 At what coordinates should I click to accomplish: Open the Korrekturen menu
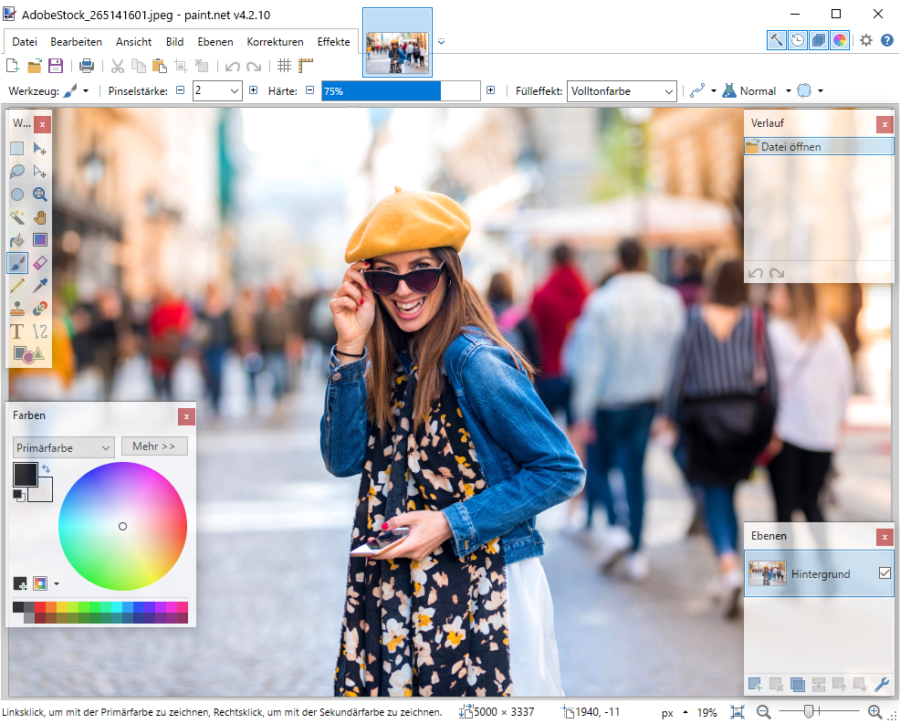click(275, 42)
